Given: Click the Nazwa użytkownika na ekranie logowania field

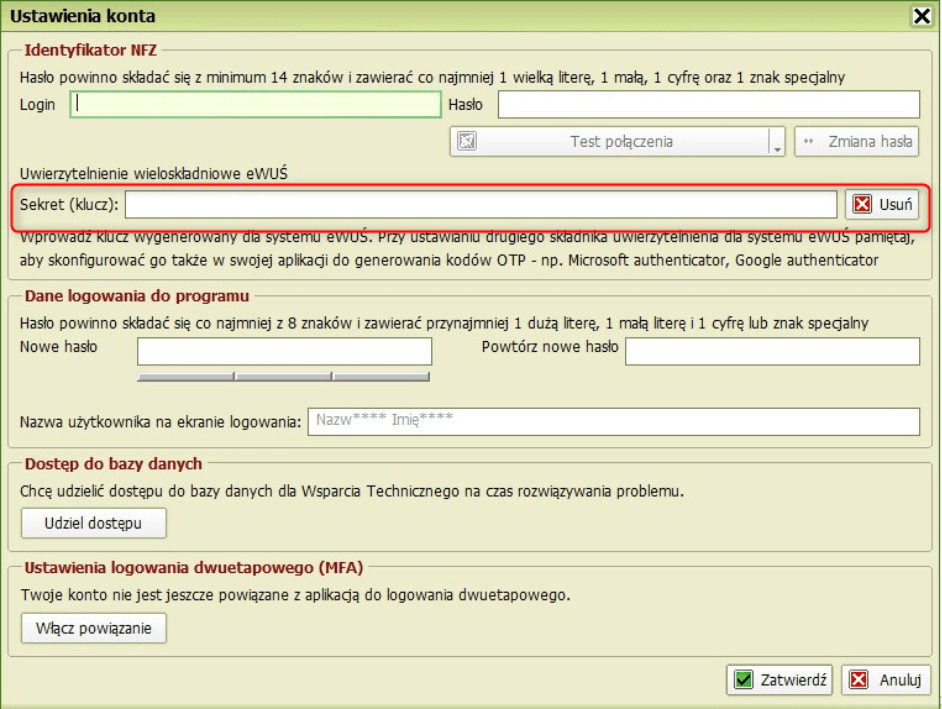Looking at the screenshot, I should (x=613, y=421).
